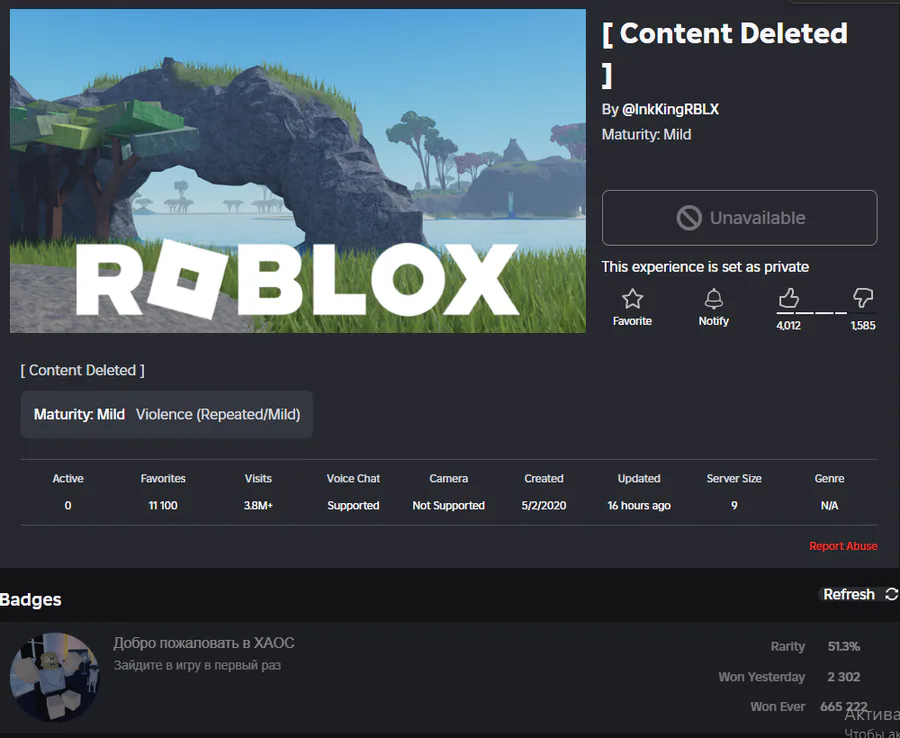This screenshot has width=900, height=738.
Task: Click the 1,585 dislikes count
Action: (x=863, y=325)
